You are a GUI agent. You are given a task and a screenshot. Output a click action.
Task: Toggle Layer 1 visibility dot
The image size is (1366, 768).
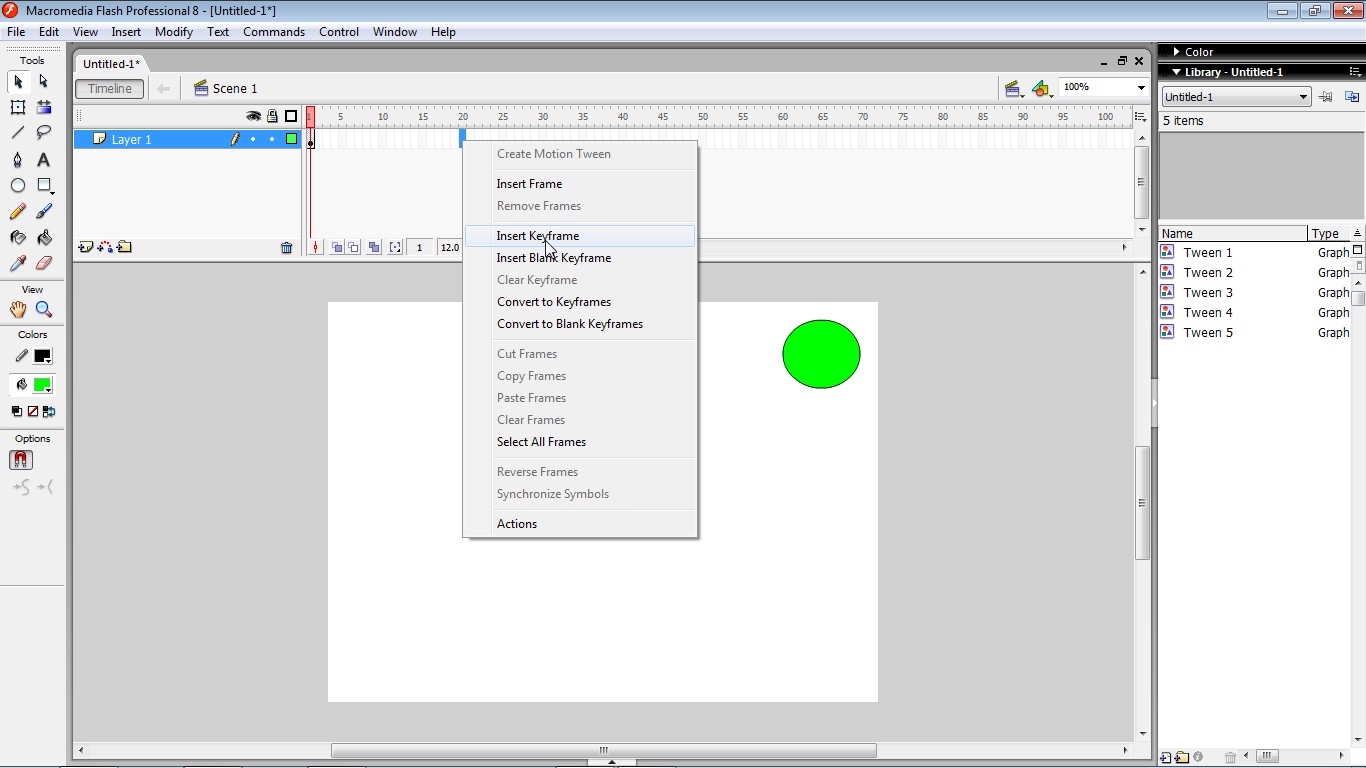[253, 139]
